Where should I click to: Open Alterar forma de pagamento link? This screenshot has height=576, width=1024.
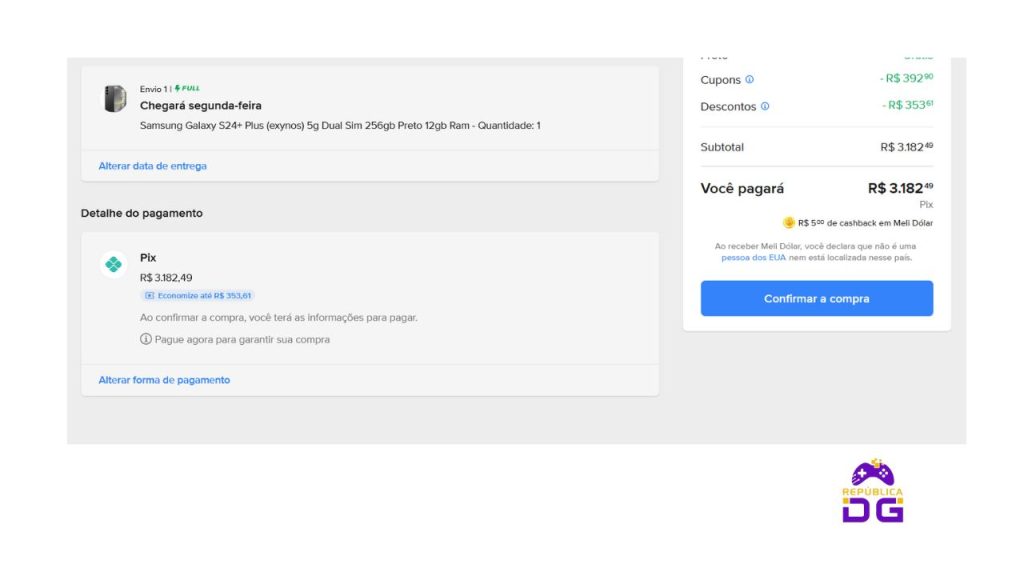(164, 380)
